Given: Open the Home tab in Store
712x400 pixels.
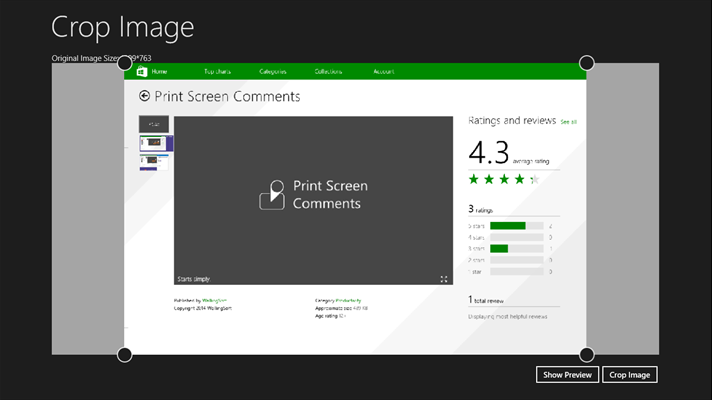Looking at the screenshot, I should (159, 71).
